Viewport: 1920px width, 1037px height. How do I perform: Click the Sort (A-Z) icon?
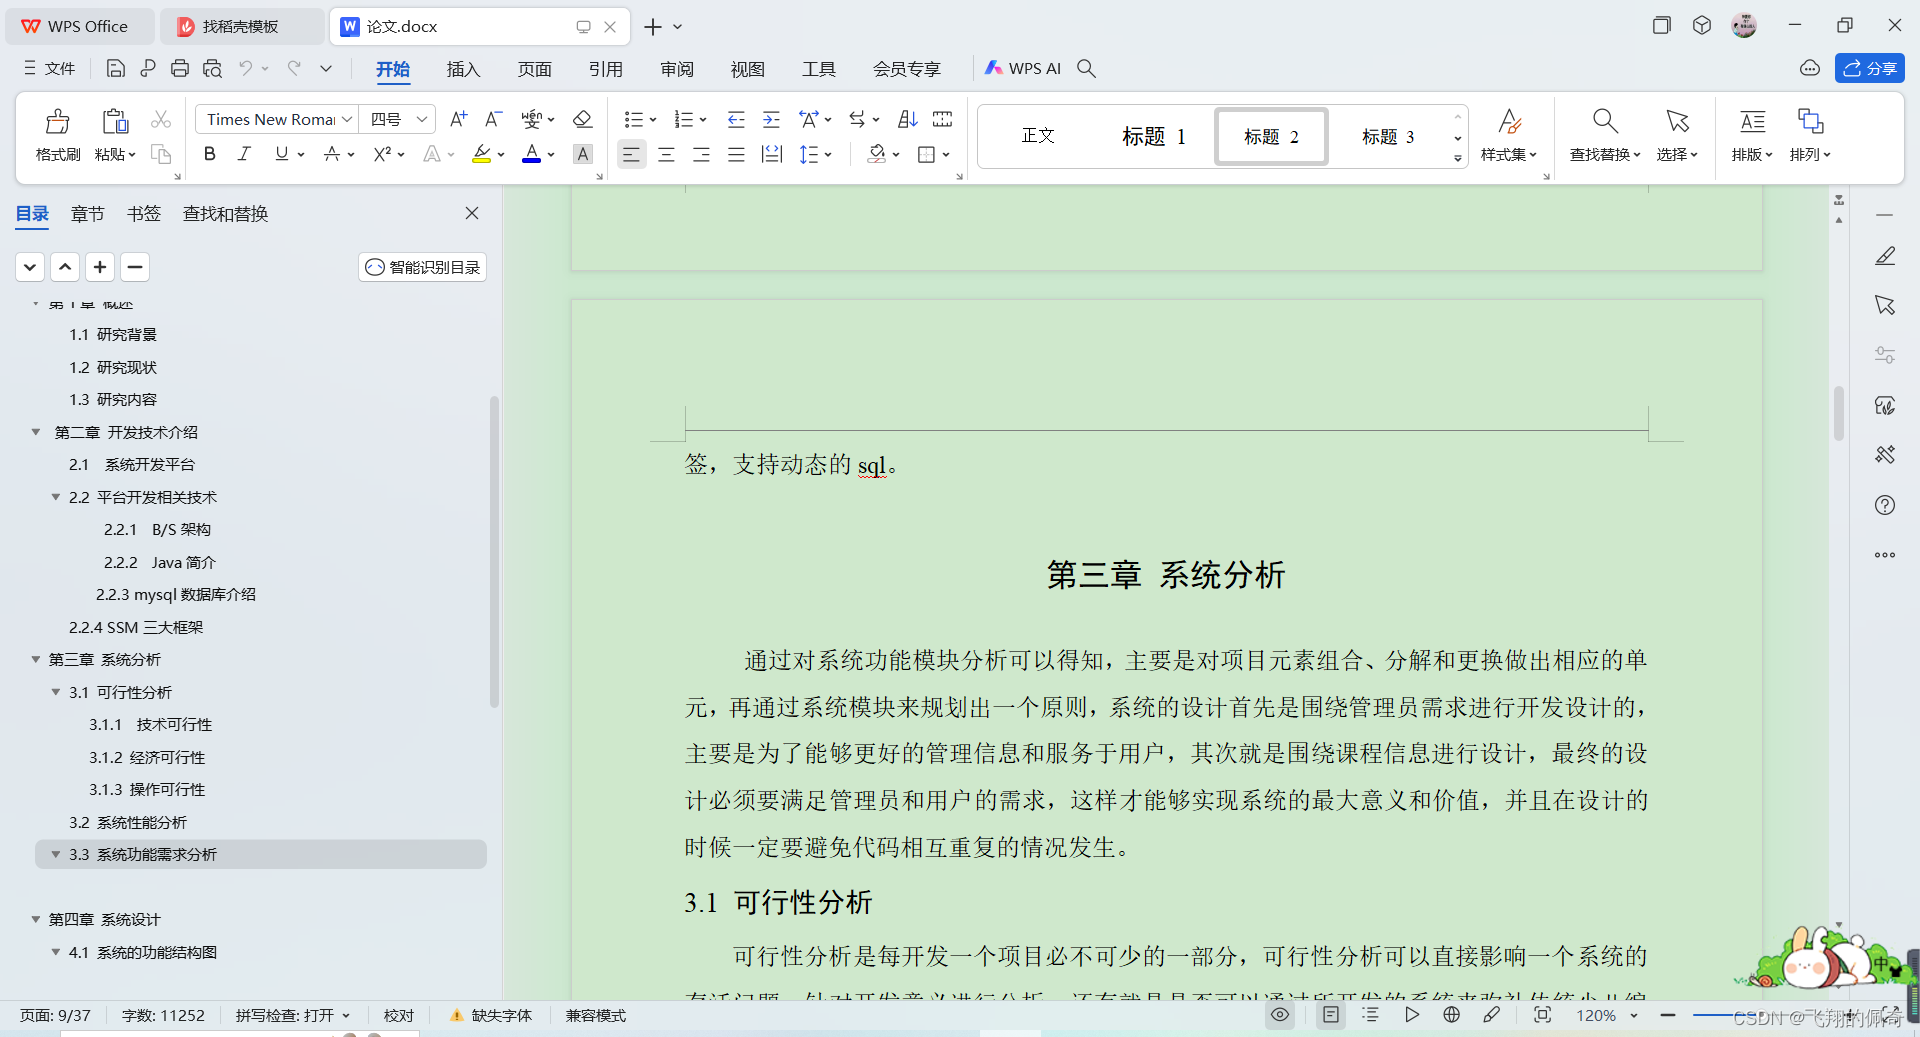click(907, 119)
